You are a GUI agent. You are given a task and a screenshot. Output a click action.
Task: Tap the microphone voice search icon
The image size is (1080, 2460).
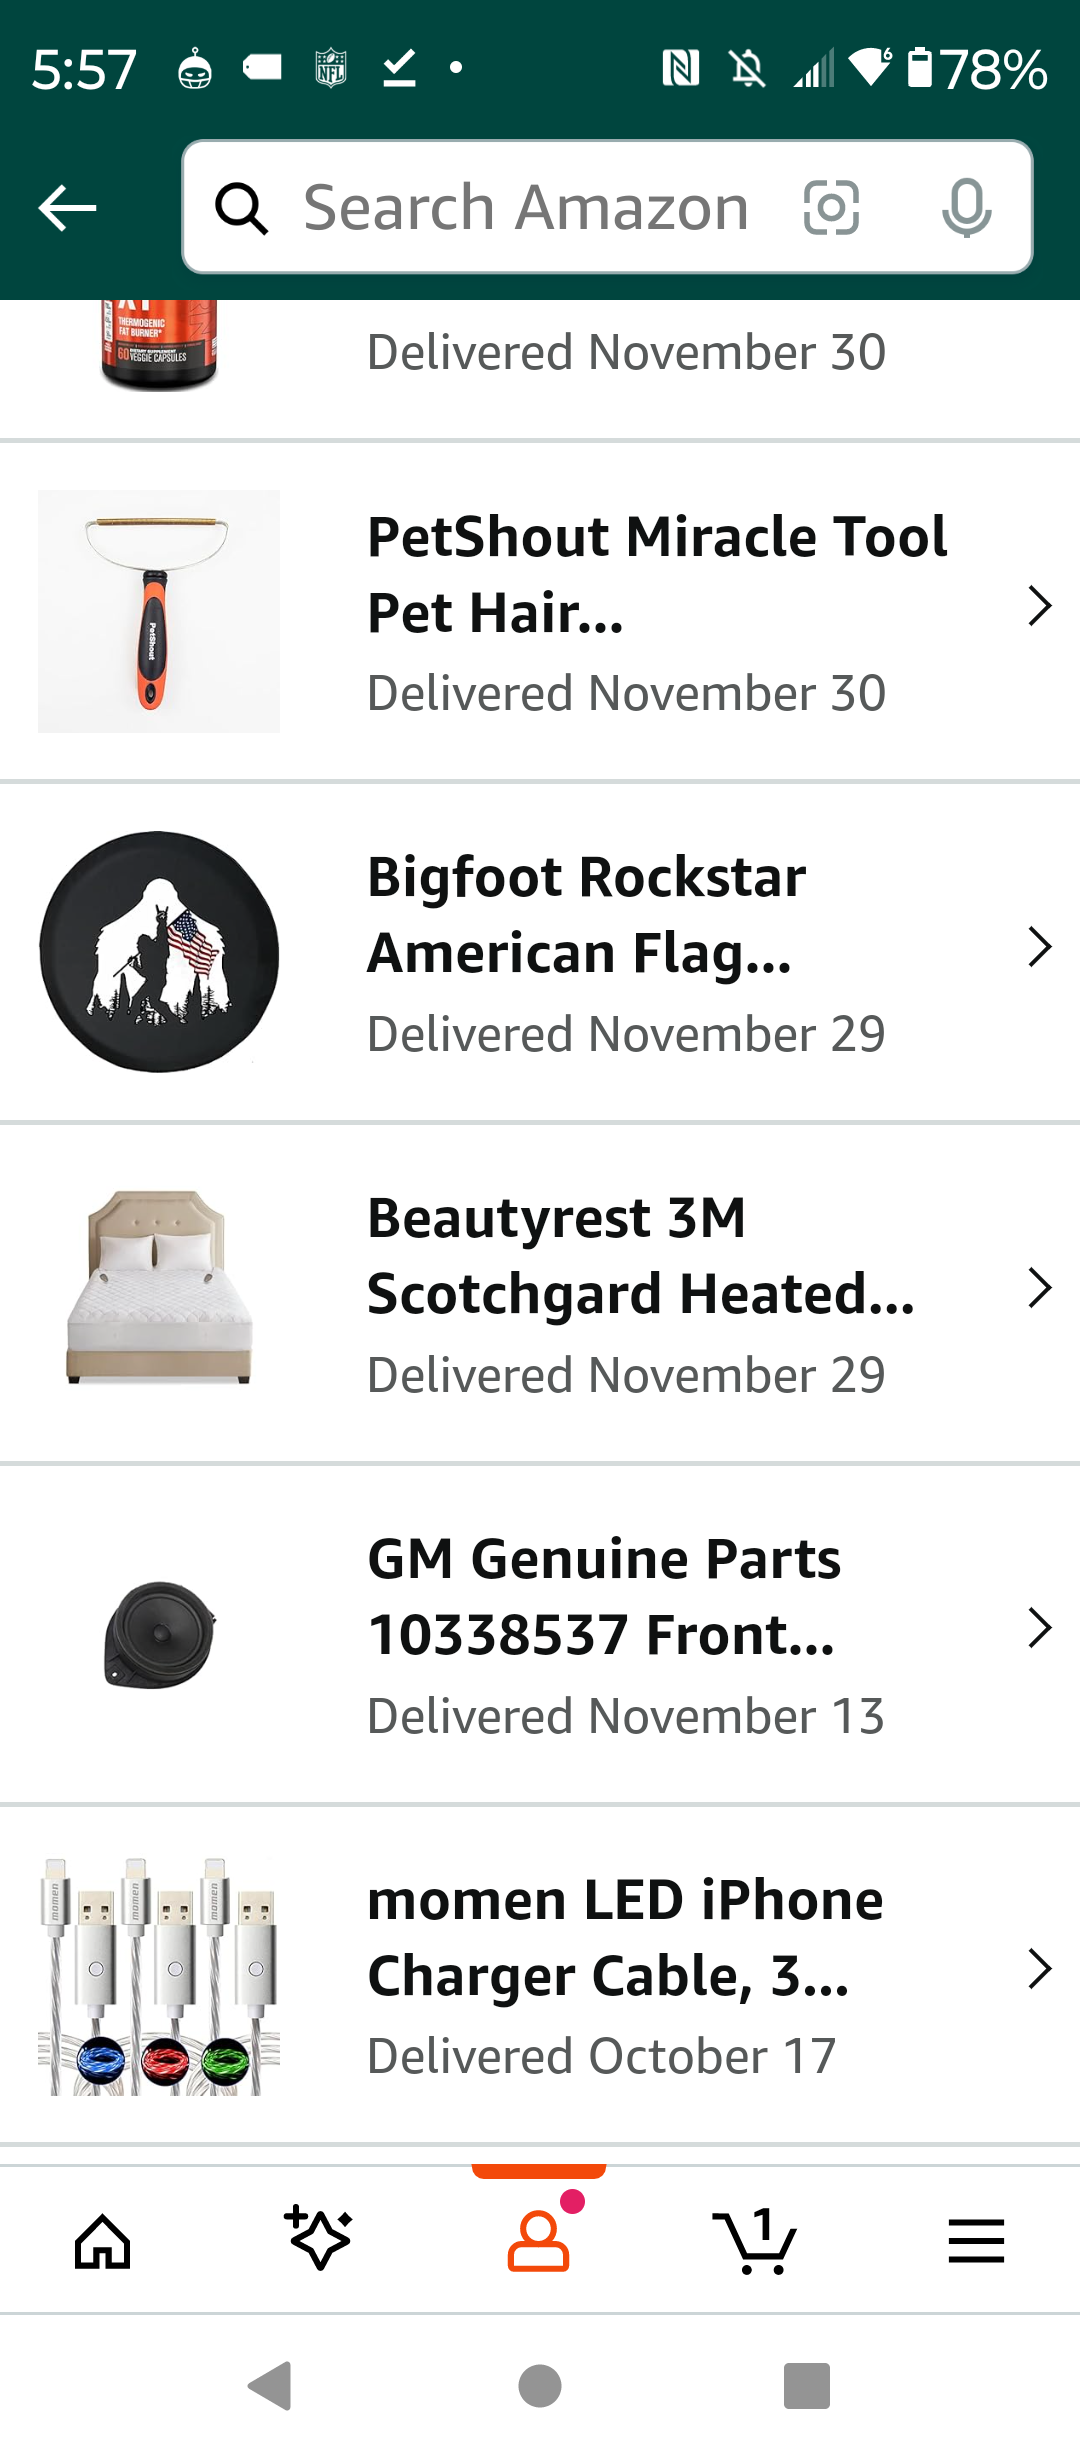point(966,208)
